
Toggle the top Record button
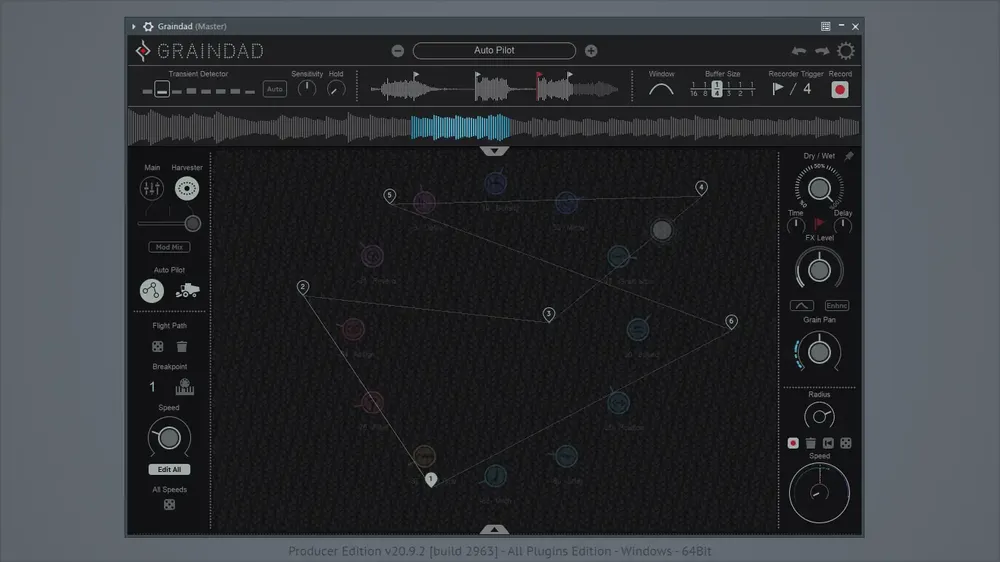[840, 90]
